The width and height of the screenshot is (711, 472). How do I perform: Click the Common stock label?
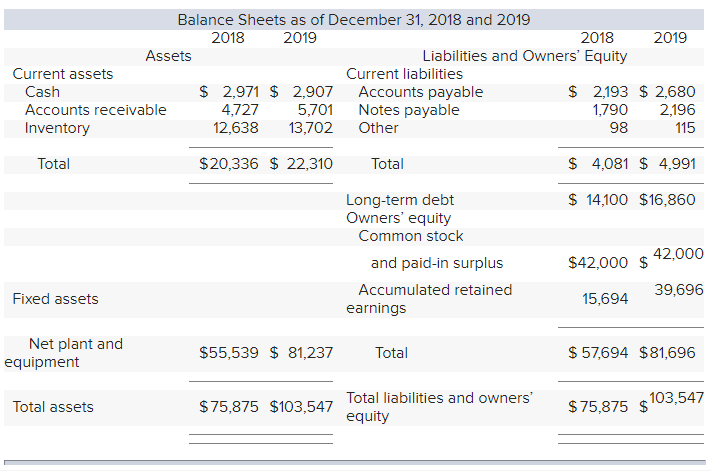coord(411,236)
